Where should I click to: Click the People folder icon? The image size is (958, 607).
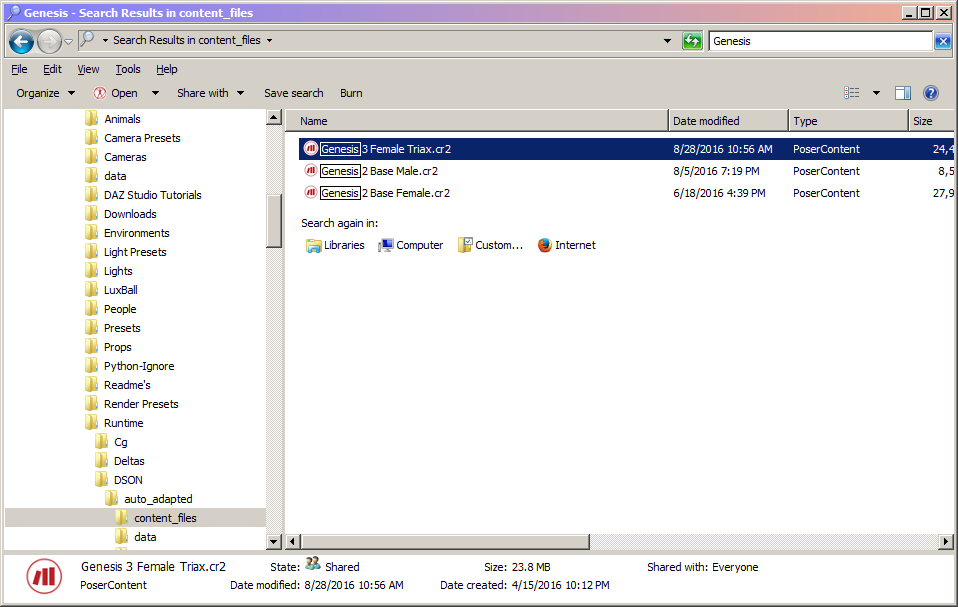point(92,308)
